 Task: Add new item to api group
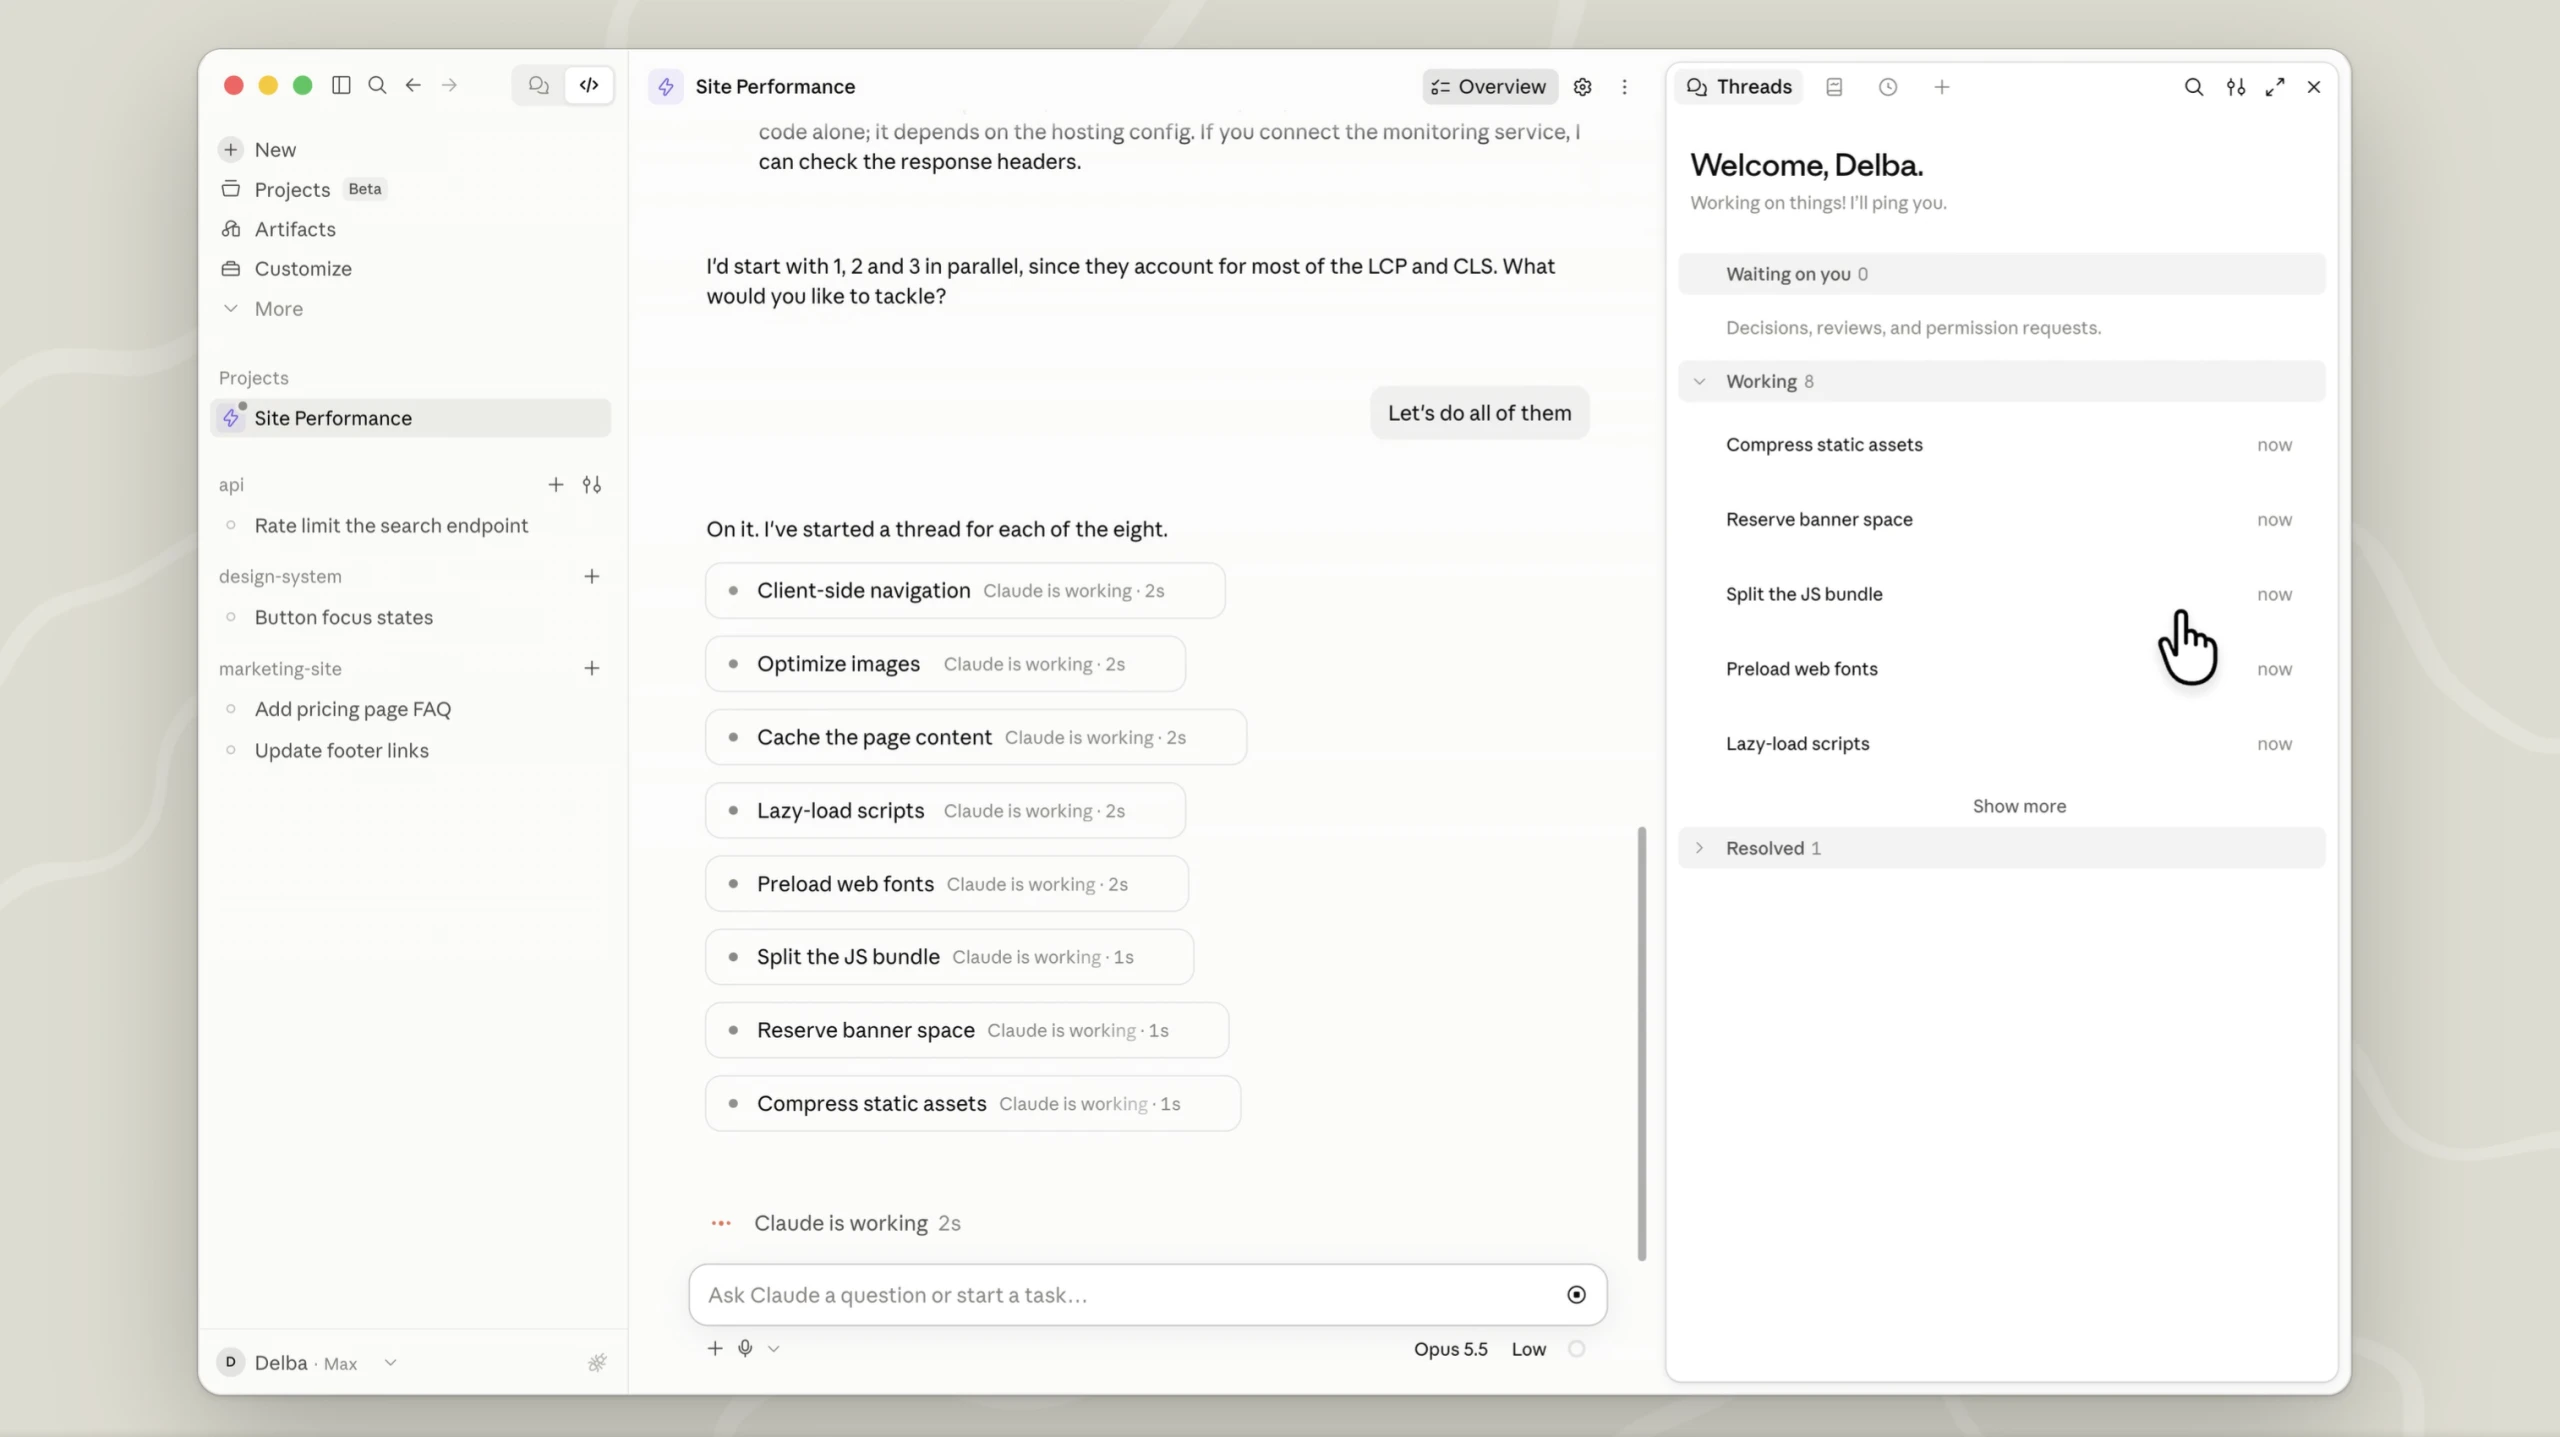[x=556, y=485]
